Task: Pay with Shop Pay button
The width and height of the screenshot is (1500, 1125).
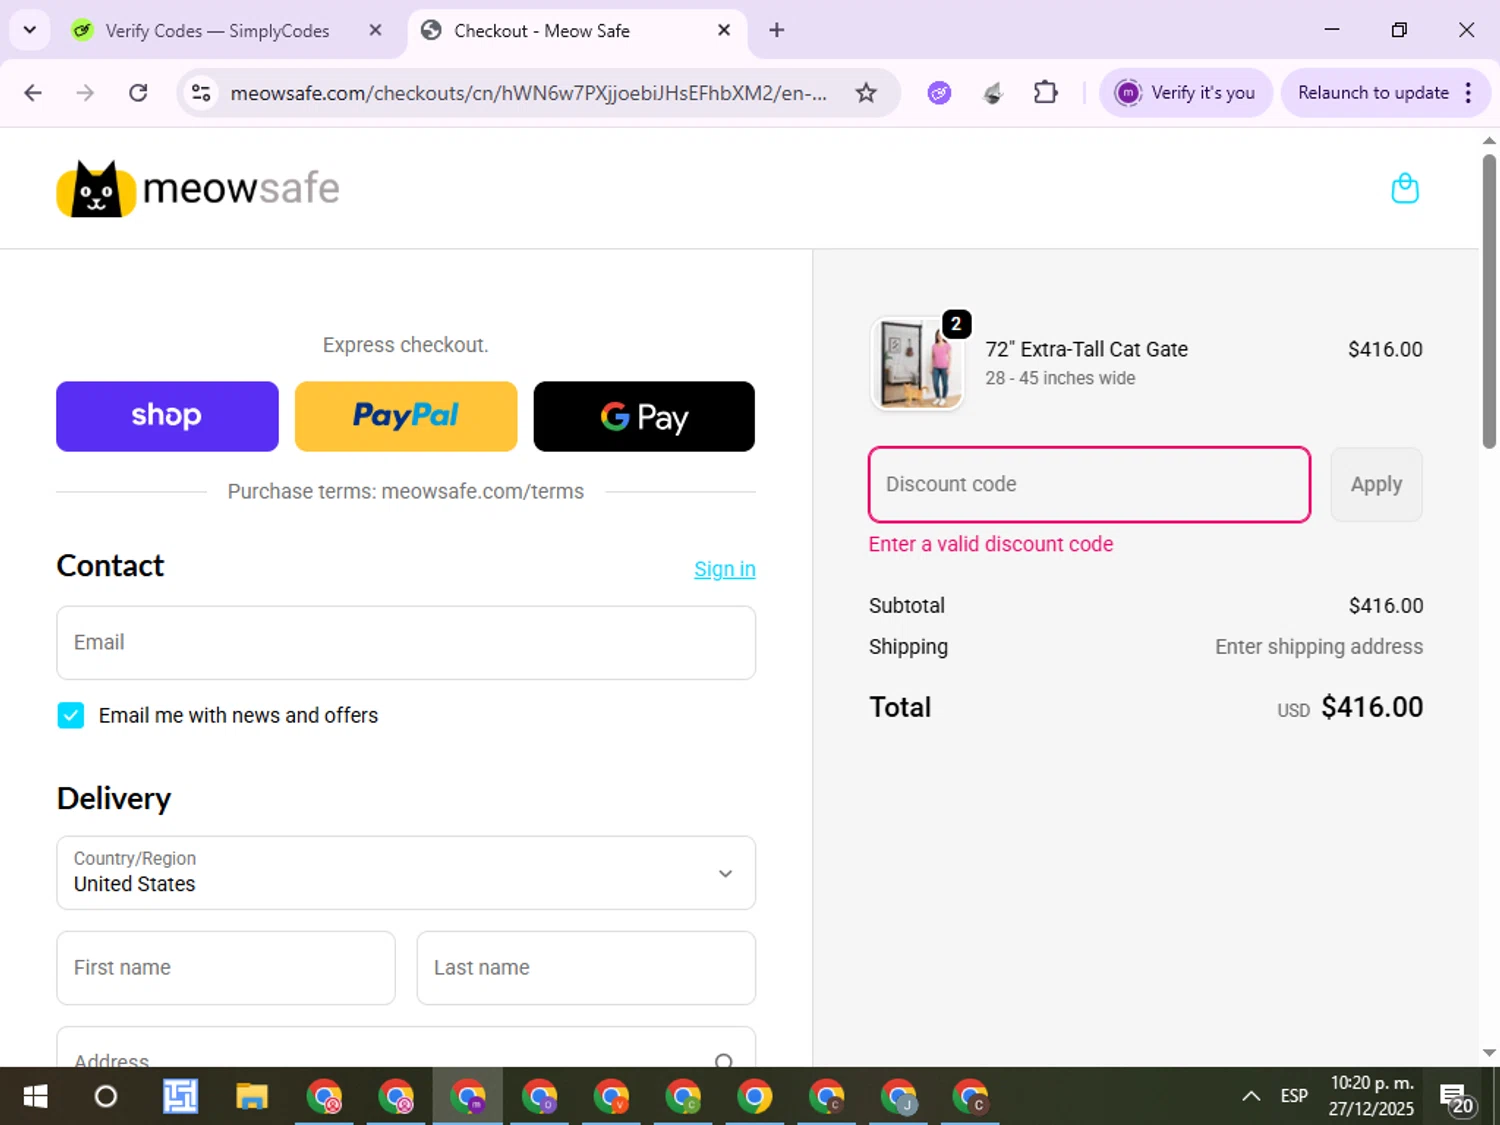Action: click(x=167, y=416)
